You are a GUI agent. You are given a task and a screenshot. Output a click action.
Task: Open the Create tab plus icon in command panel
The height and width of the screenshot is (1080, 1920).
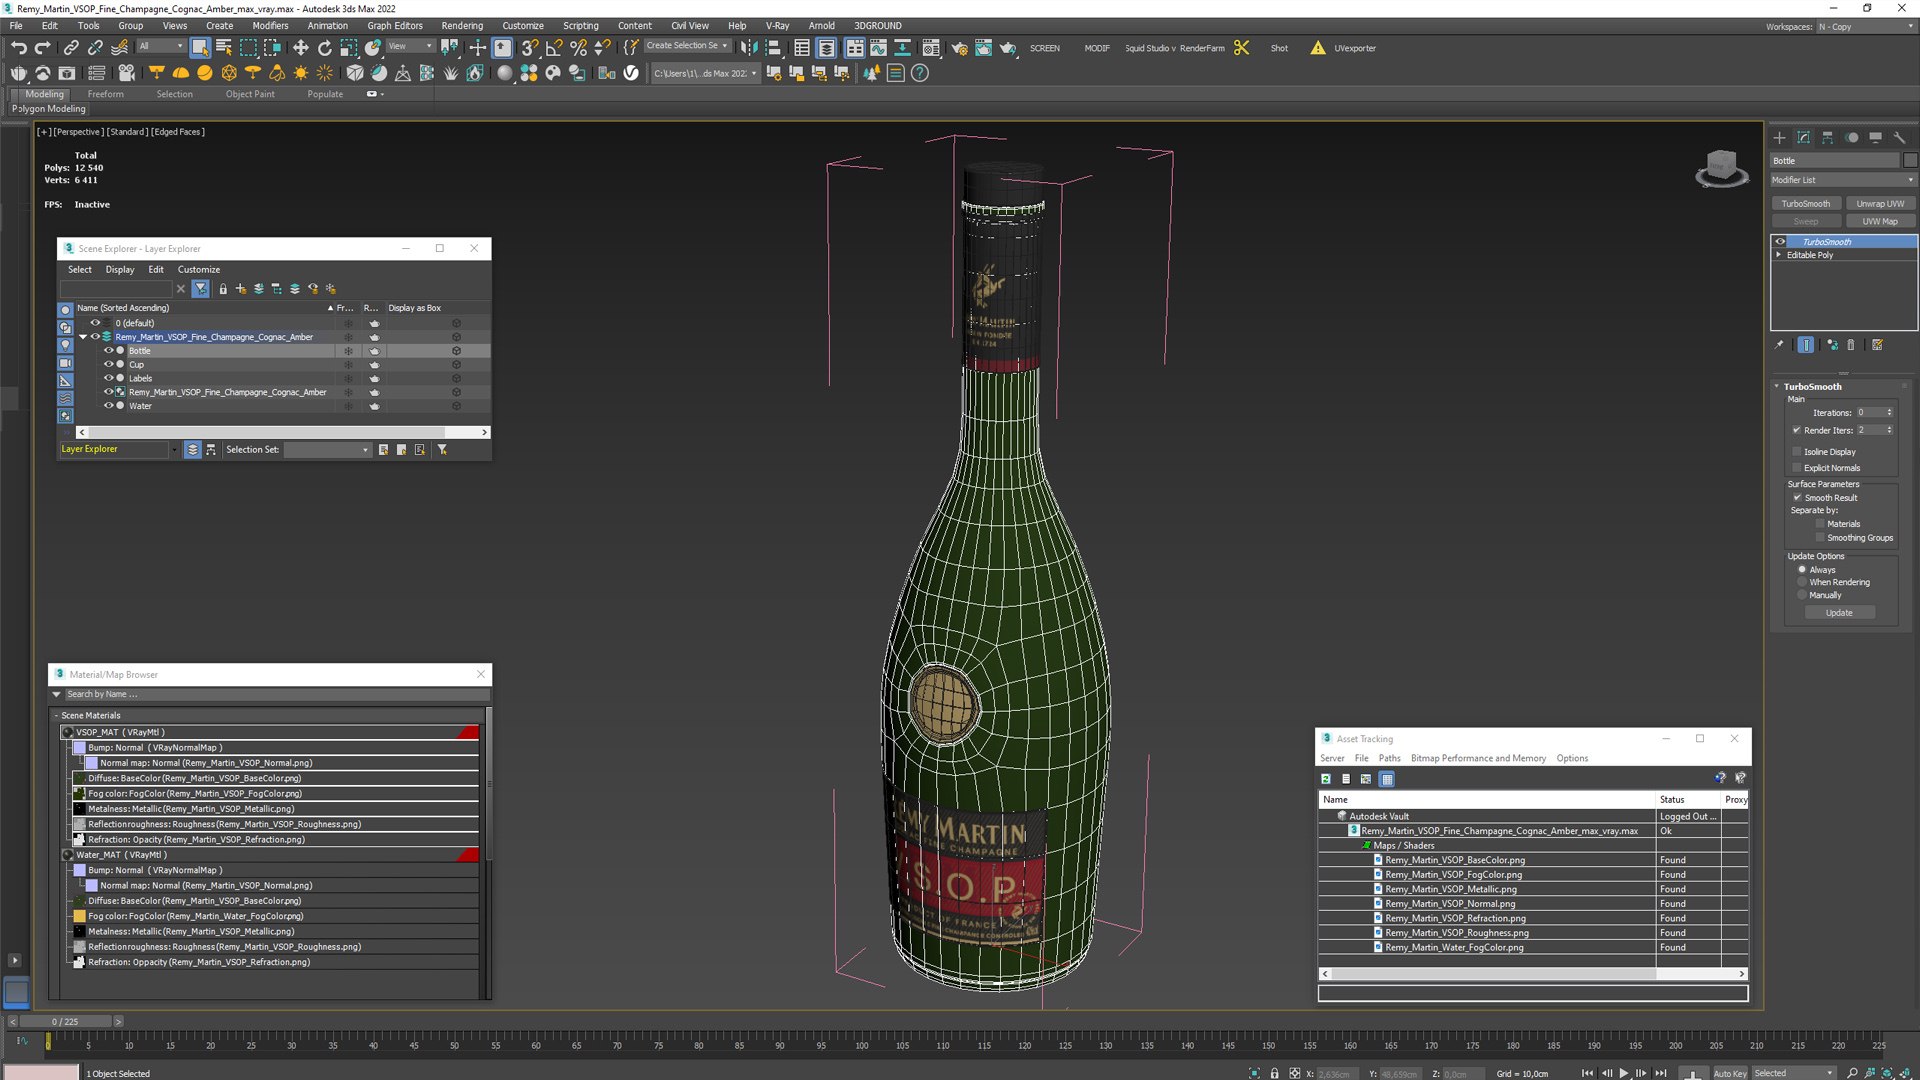1779,138
